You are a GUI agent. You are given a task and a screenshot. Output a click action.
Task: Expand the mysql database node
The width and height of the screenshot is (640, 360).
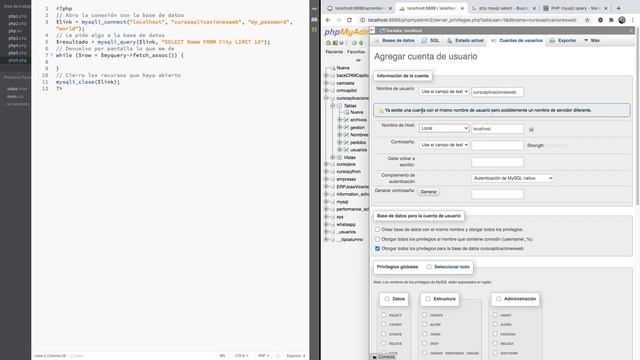tap(326, 202)
